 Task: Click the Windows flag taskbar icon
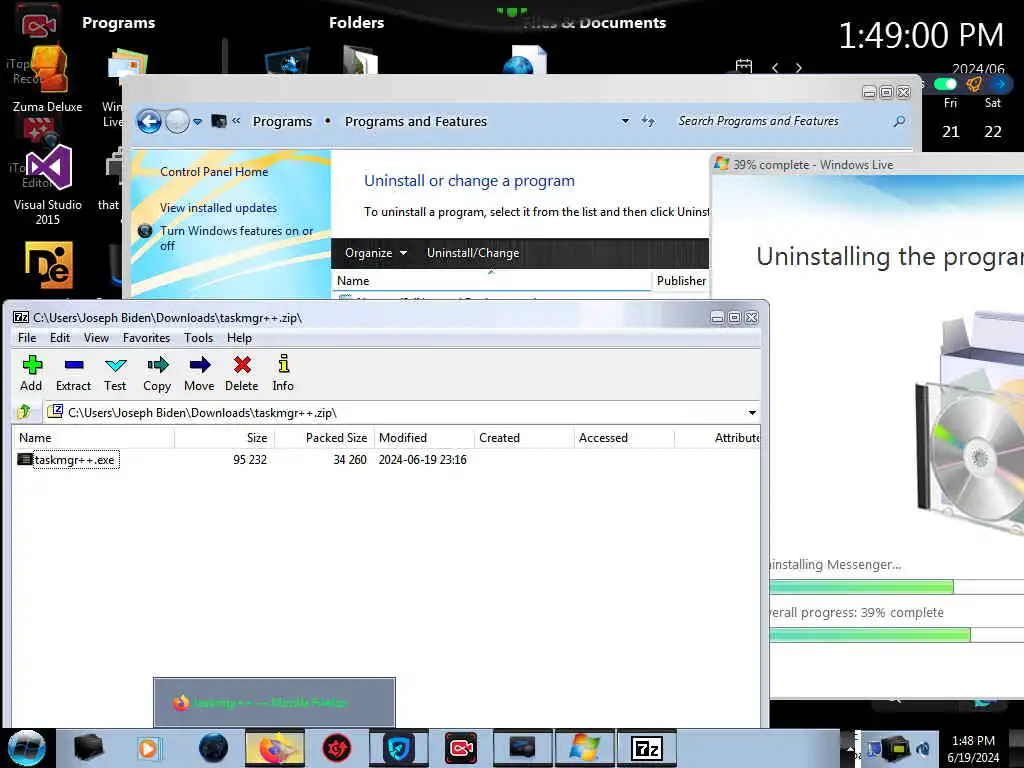click(x=584, y=748)
